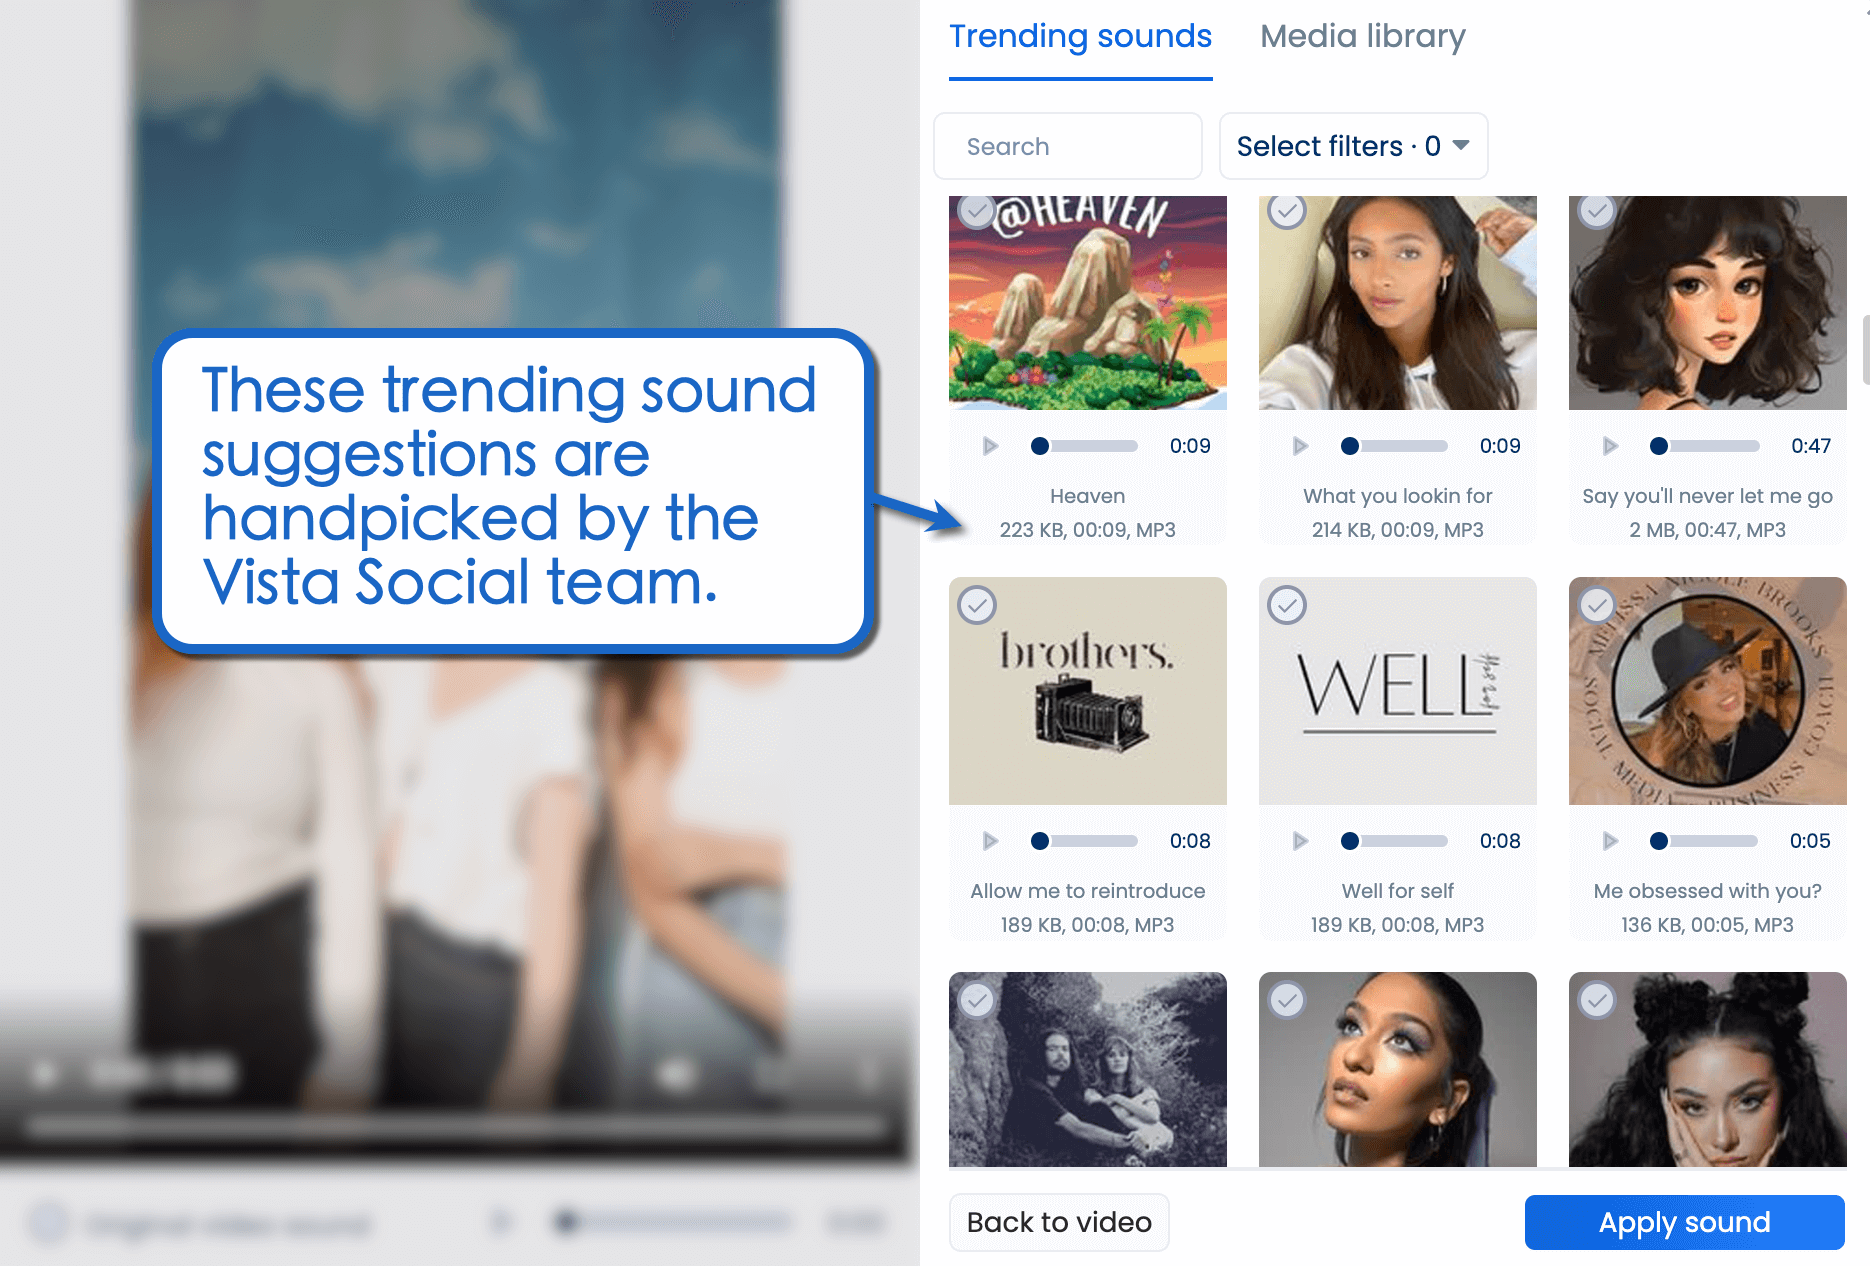Play the Heaven sound preview
This screenshot has height=1266, width=1870.
pyautogui.click(x=990, y=446)
